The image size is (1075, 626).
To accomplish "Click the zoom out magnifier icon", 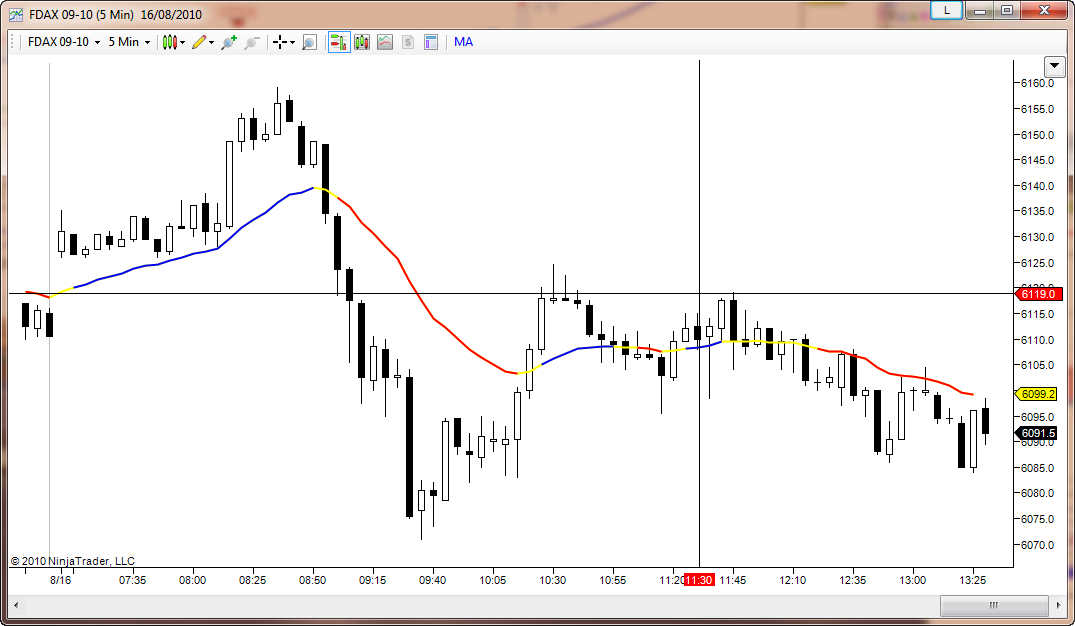I will (x=252, y=43).
